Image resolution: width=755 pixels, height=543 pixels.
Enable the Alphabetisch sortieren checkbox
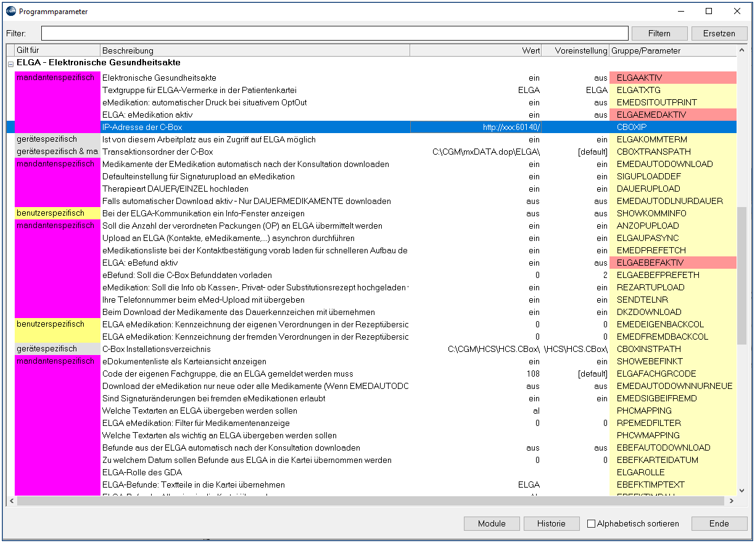(591, 524)
